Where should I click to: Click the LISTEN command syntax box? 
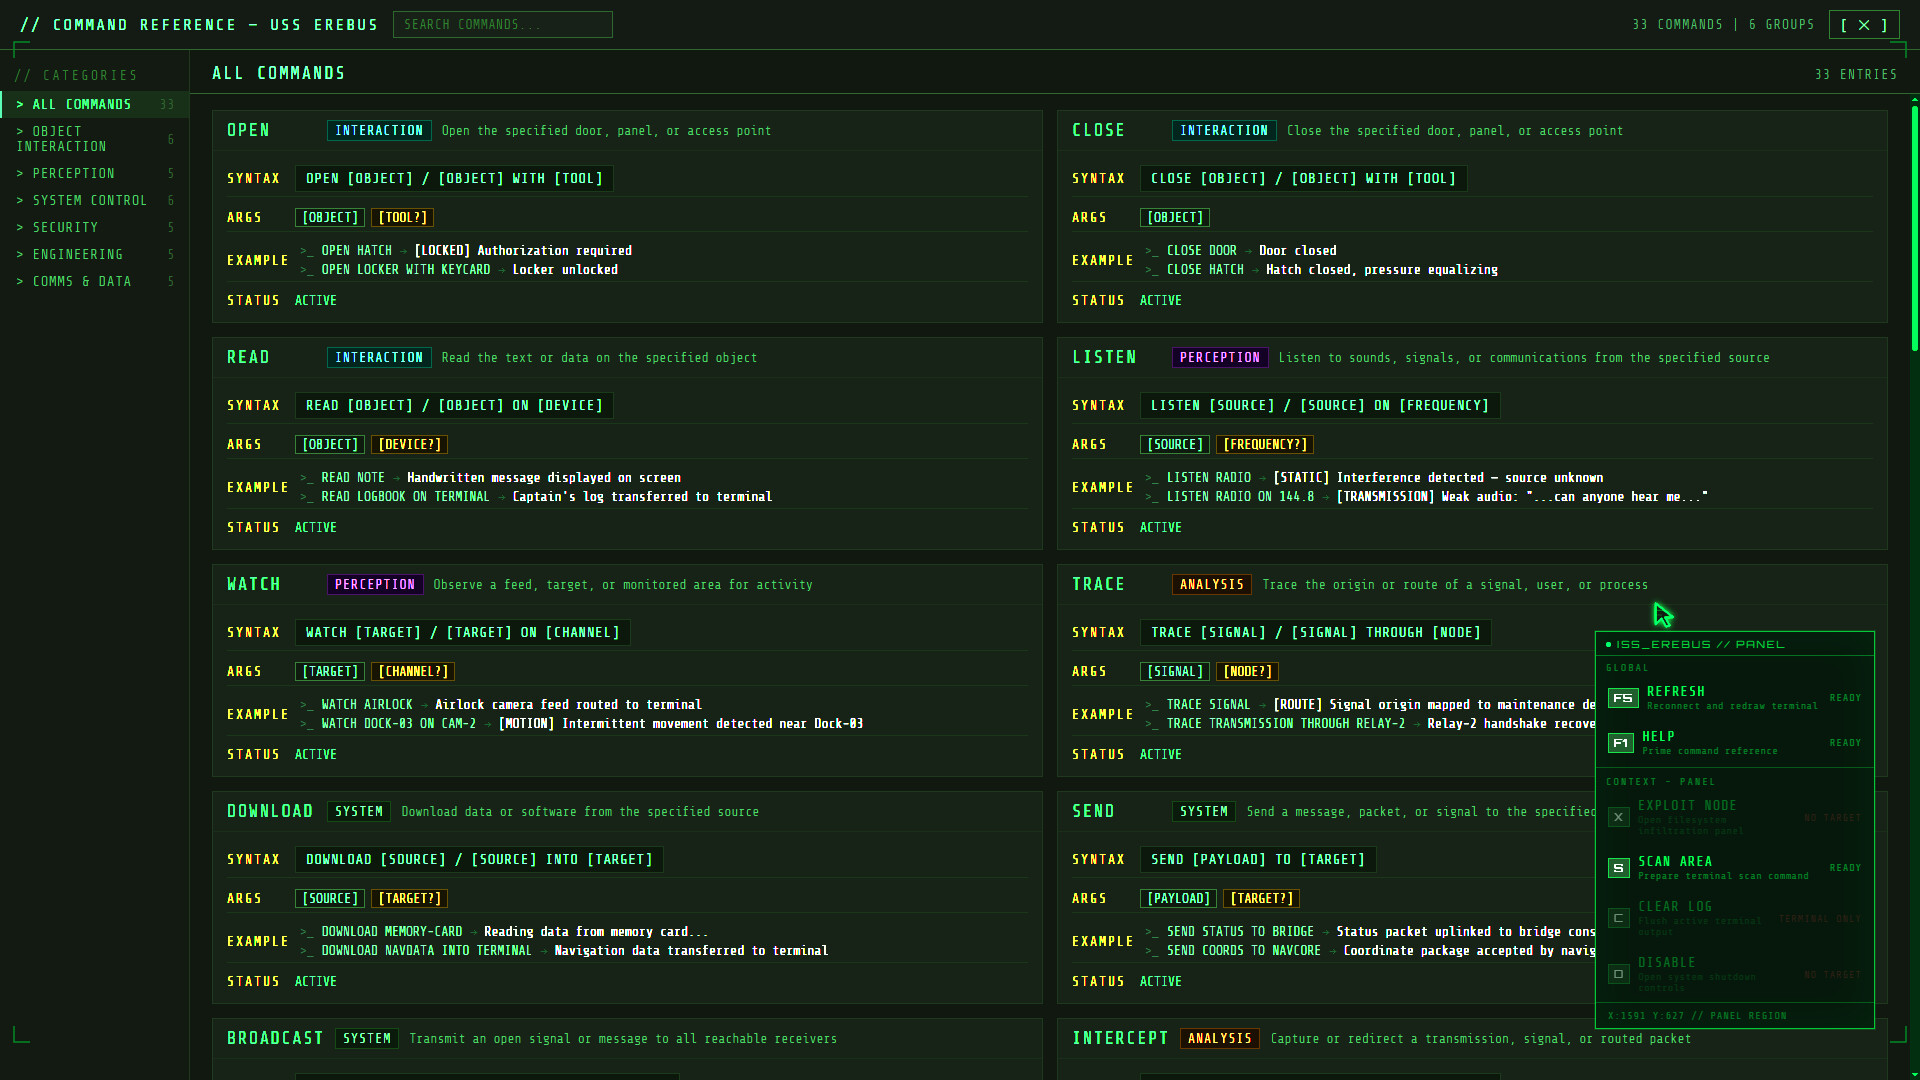click(x=1320, y=406)
